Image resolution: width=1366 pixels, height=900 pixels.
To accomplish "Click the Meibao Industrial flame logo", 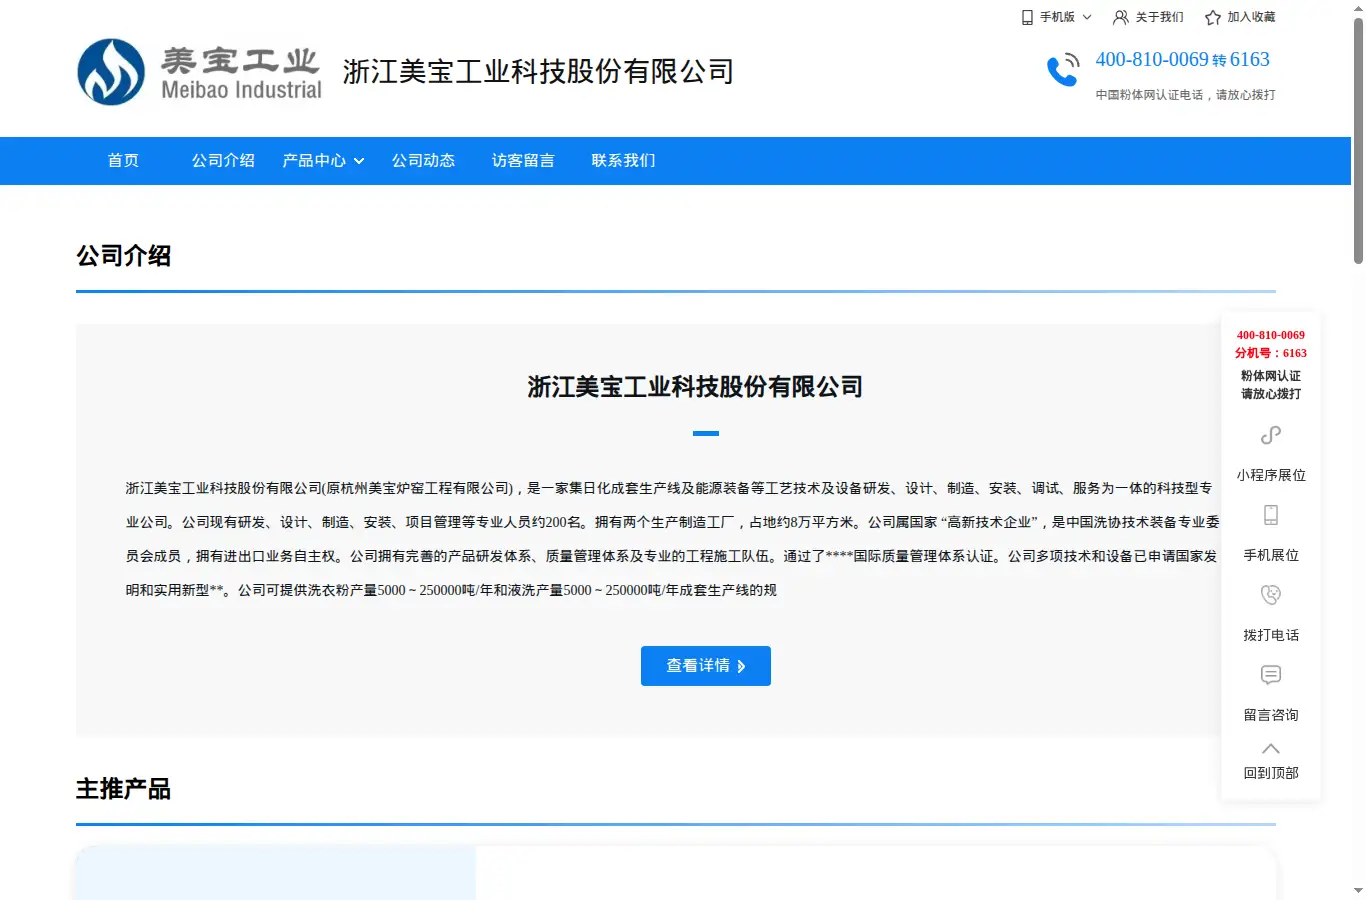I will (111, 72).
